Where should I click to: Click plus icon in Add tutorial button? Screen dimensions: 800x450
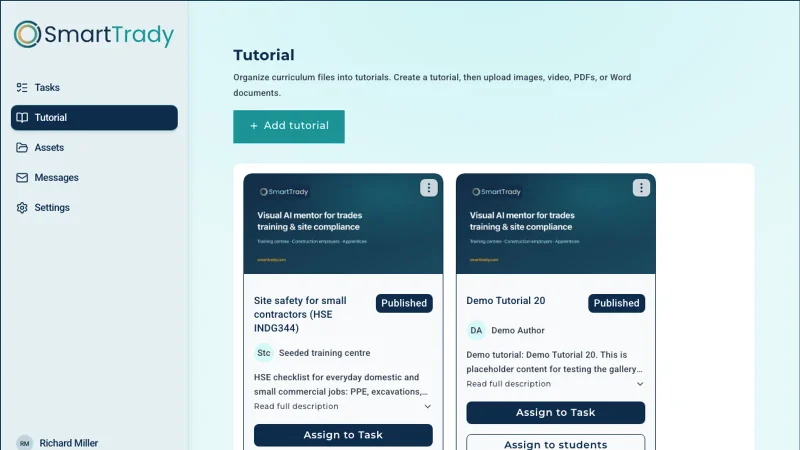tap(254, 126)
